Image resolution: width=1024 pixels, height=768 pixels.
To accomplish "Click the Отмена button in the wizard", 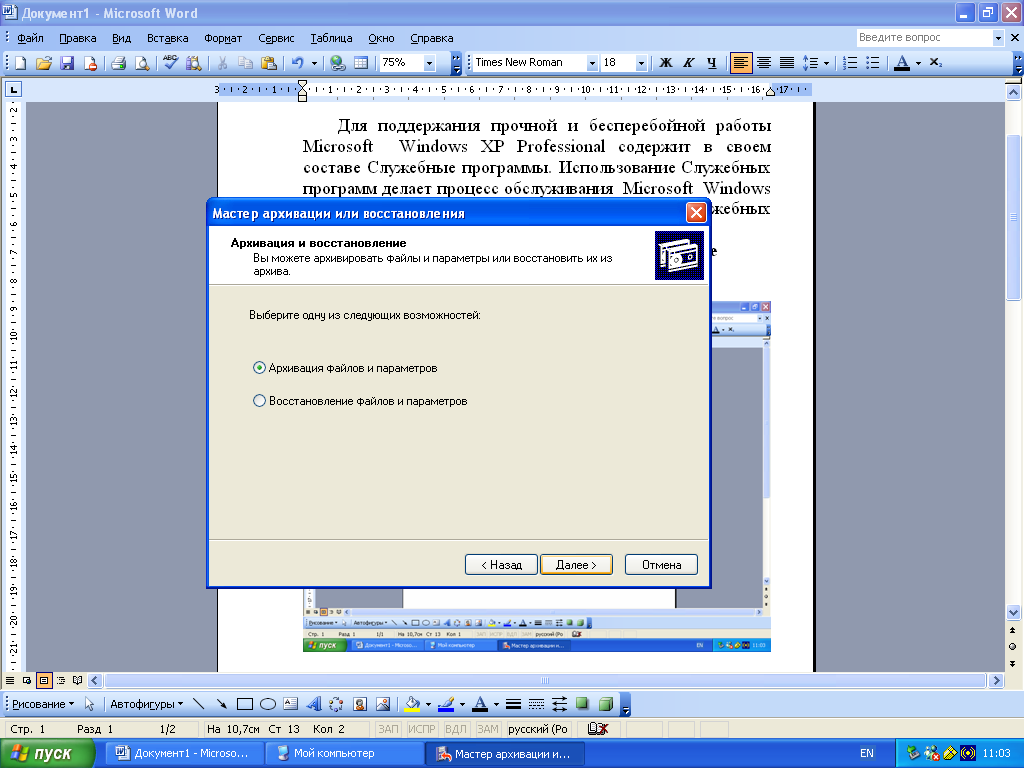I will tap(661, 565).
